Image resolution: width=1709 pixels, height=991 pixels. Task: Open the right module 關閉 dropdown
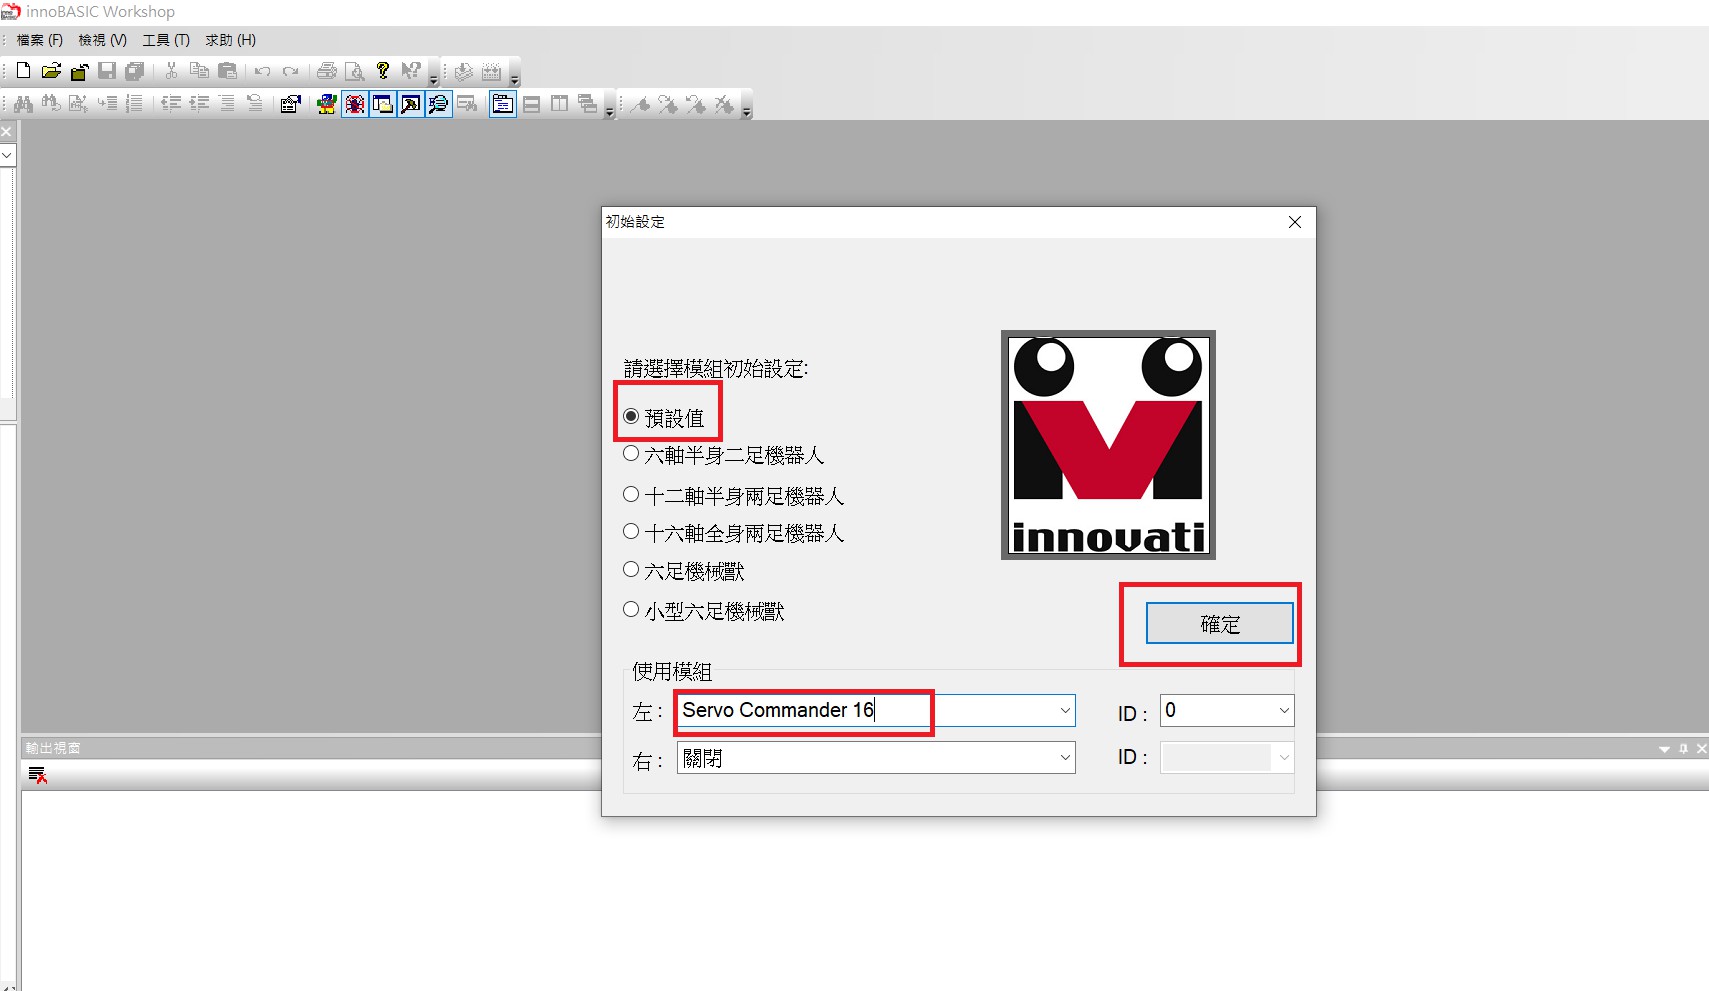click(x=876, y=758)
